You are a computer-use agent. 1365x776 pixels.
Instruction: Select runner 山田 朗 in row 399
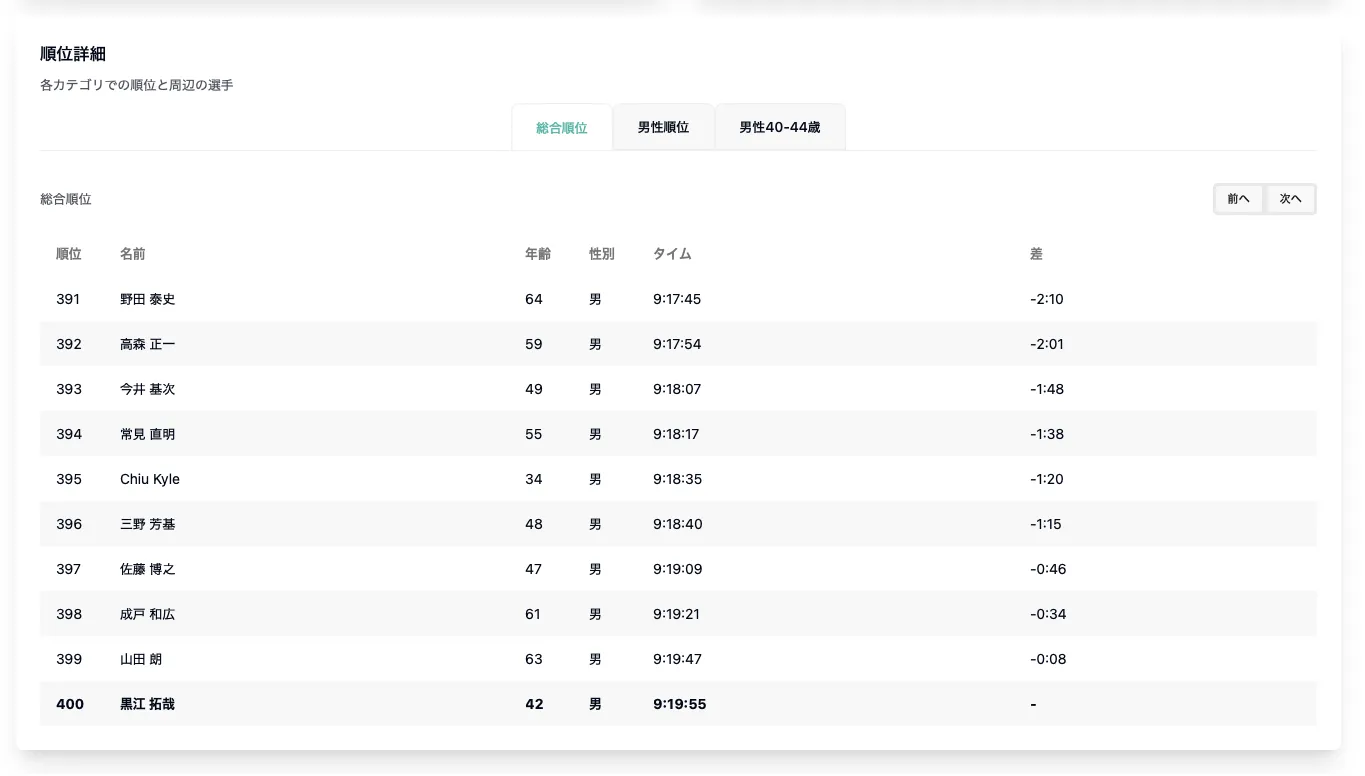pyautogui.click(x=141, y=659)
